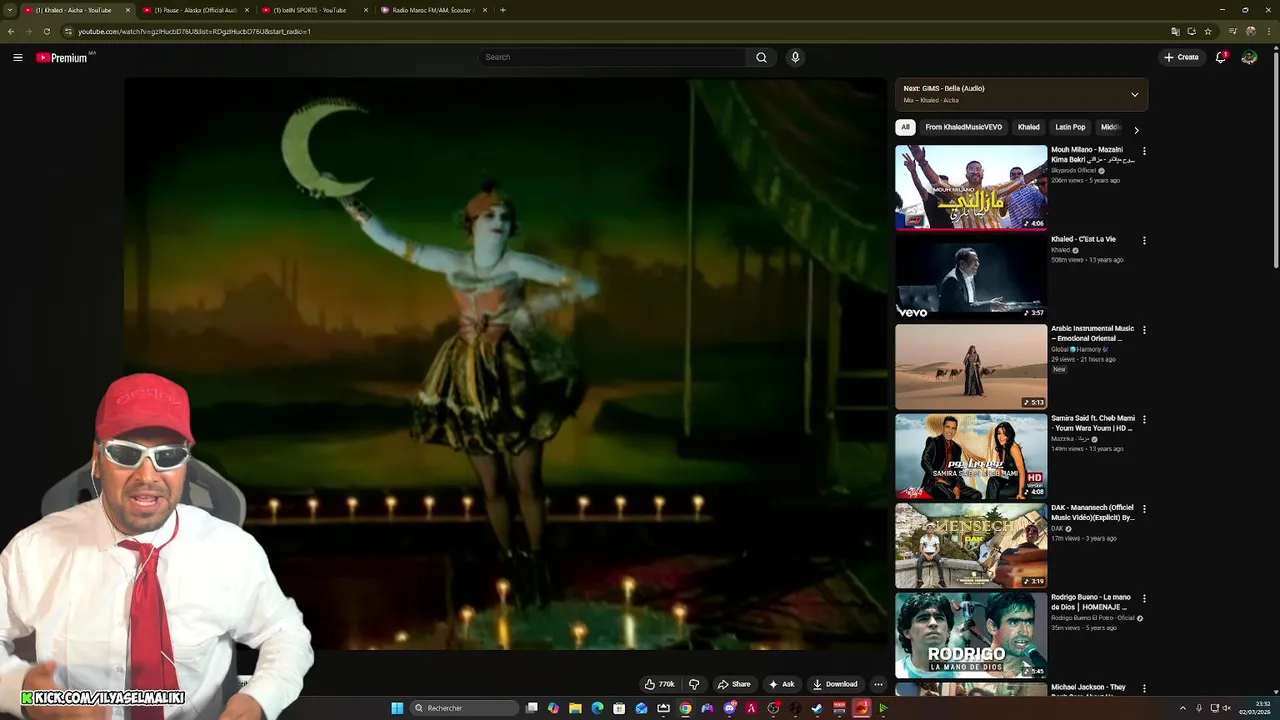Screen dimensions: 1280x720
Task: Open DAK - Manansech video title
Action: [x=1093, y=512]
